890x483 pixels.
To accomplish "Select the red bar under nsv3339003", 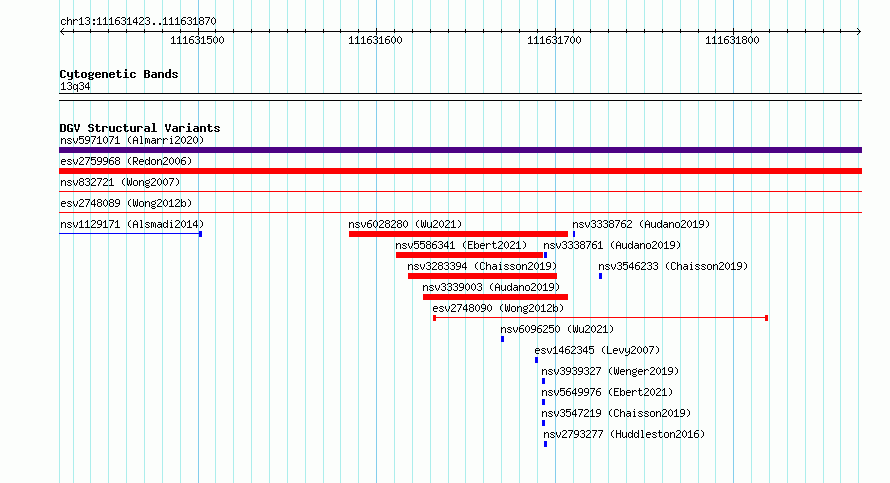I will 495,297.
